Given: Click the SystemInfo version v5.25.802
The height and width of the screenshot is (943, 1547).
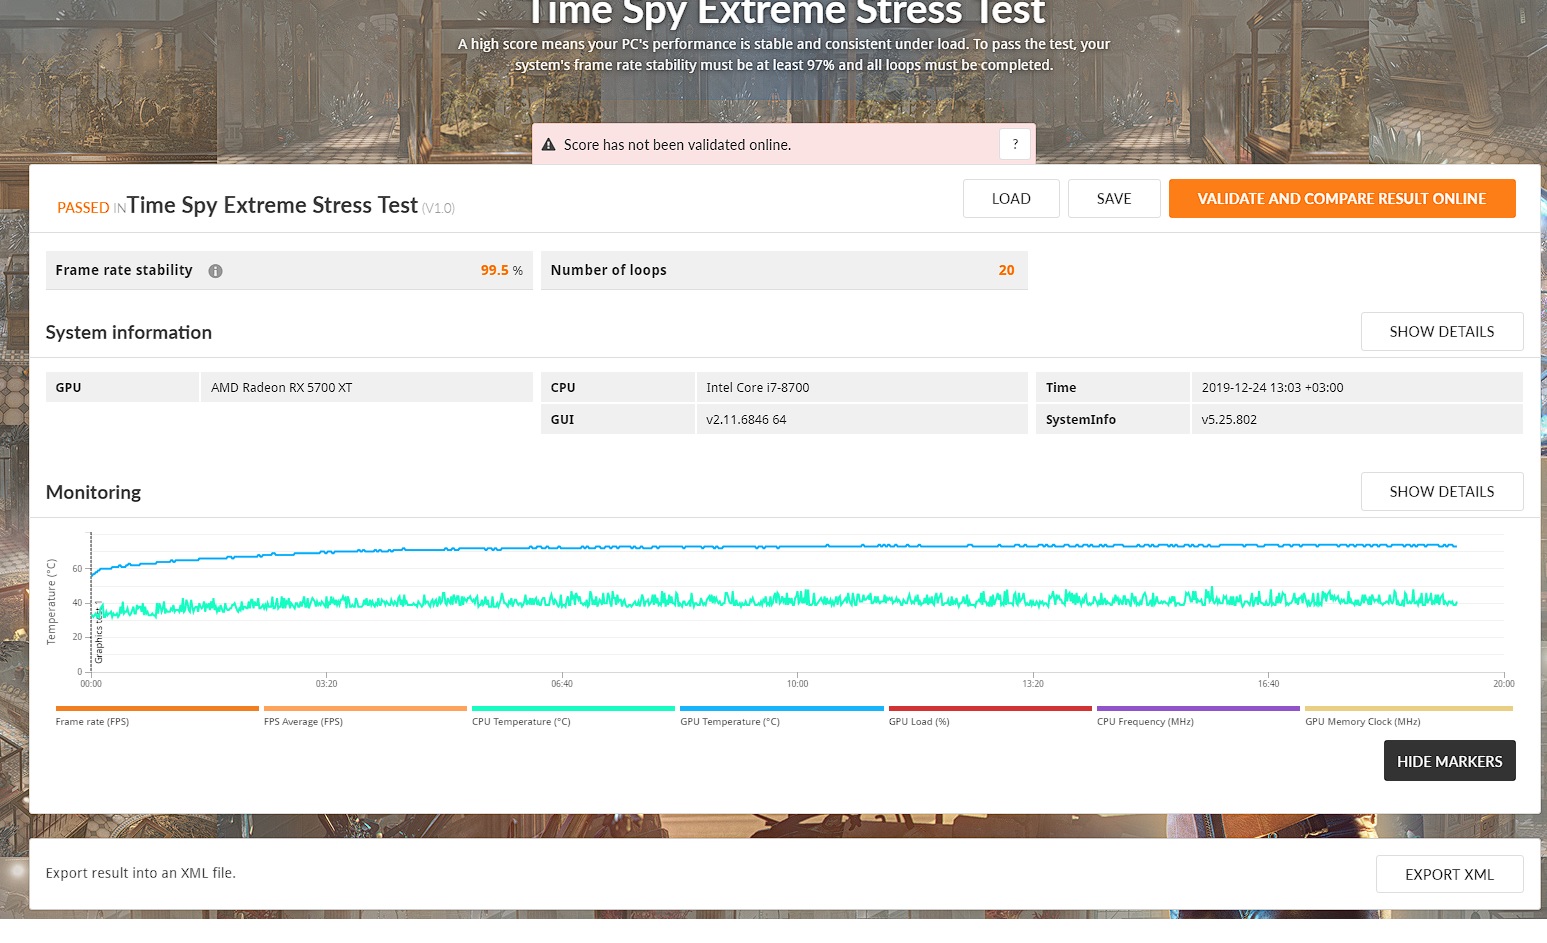Looking at the screenshot, I should [x=1229, y=419].
